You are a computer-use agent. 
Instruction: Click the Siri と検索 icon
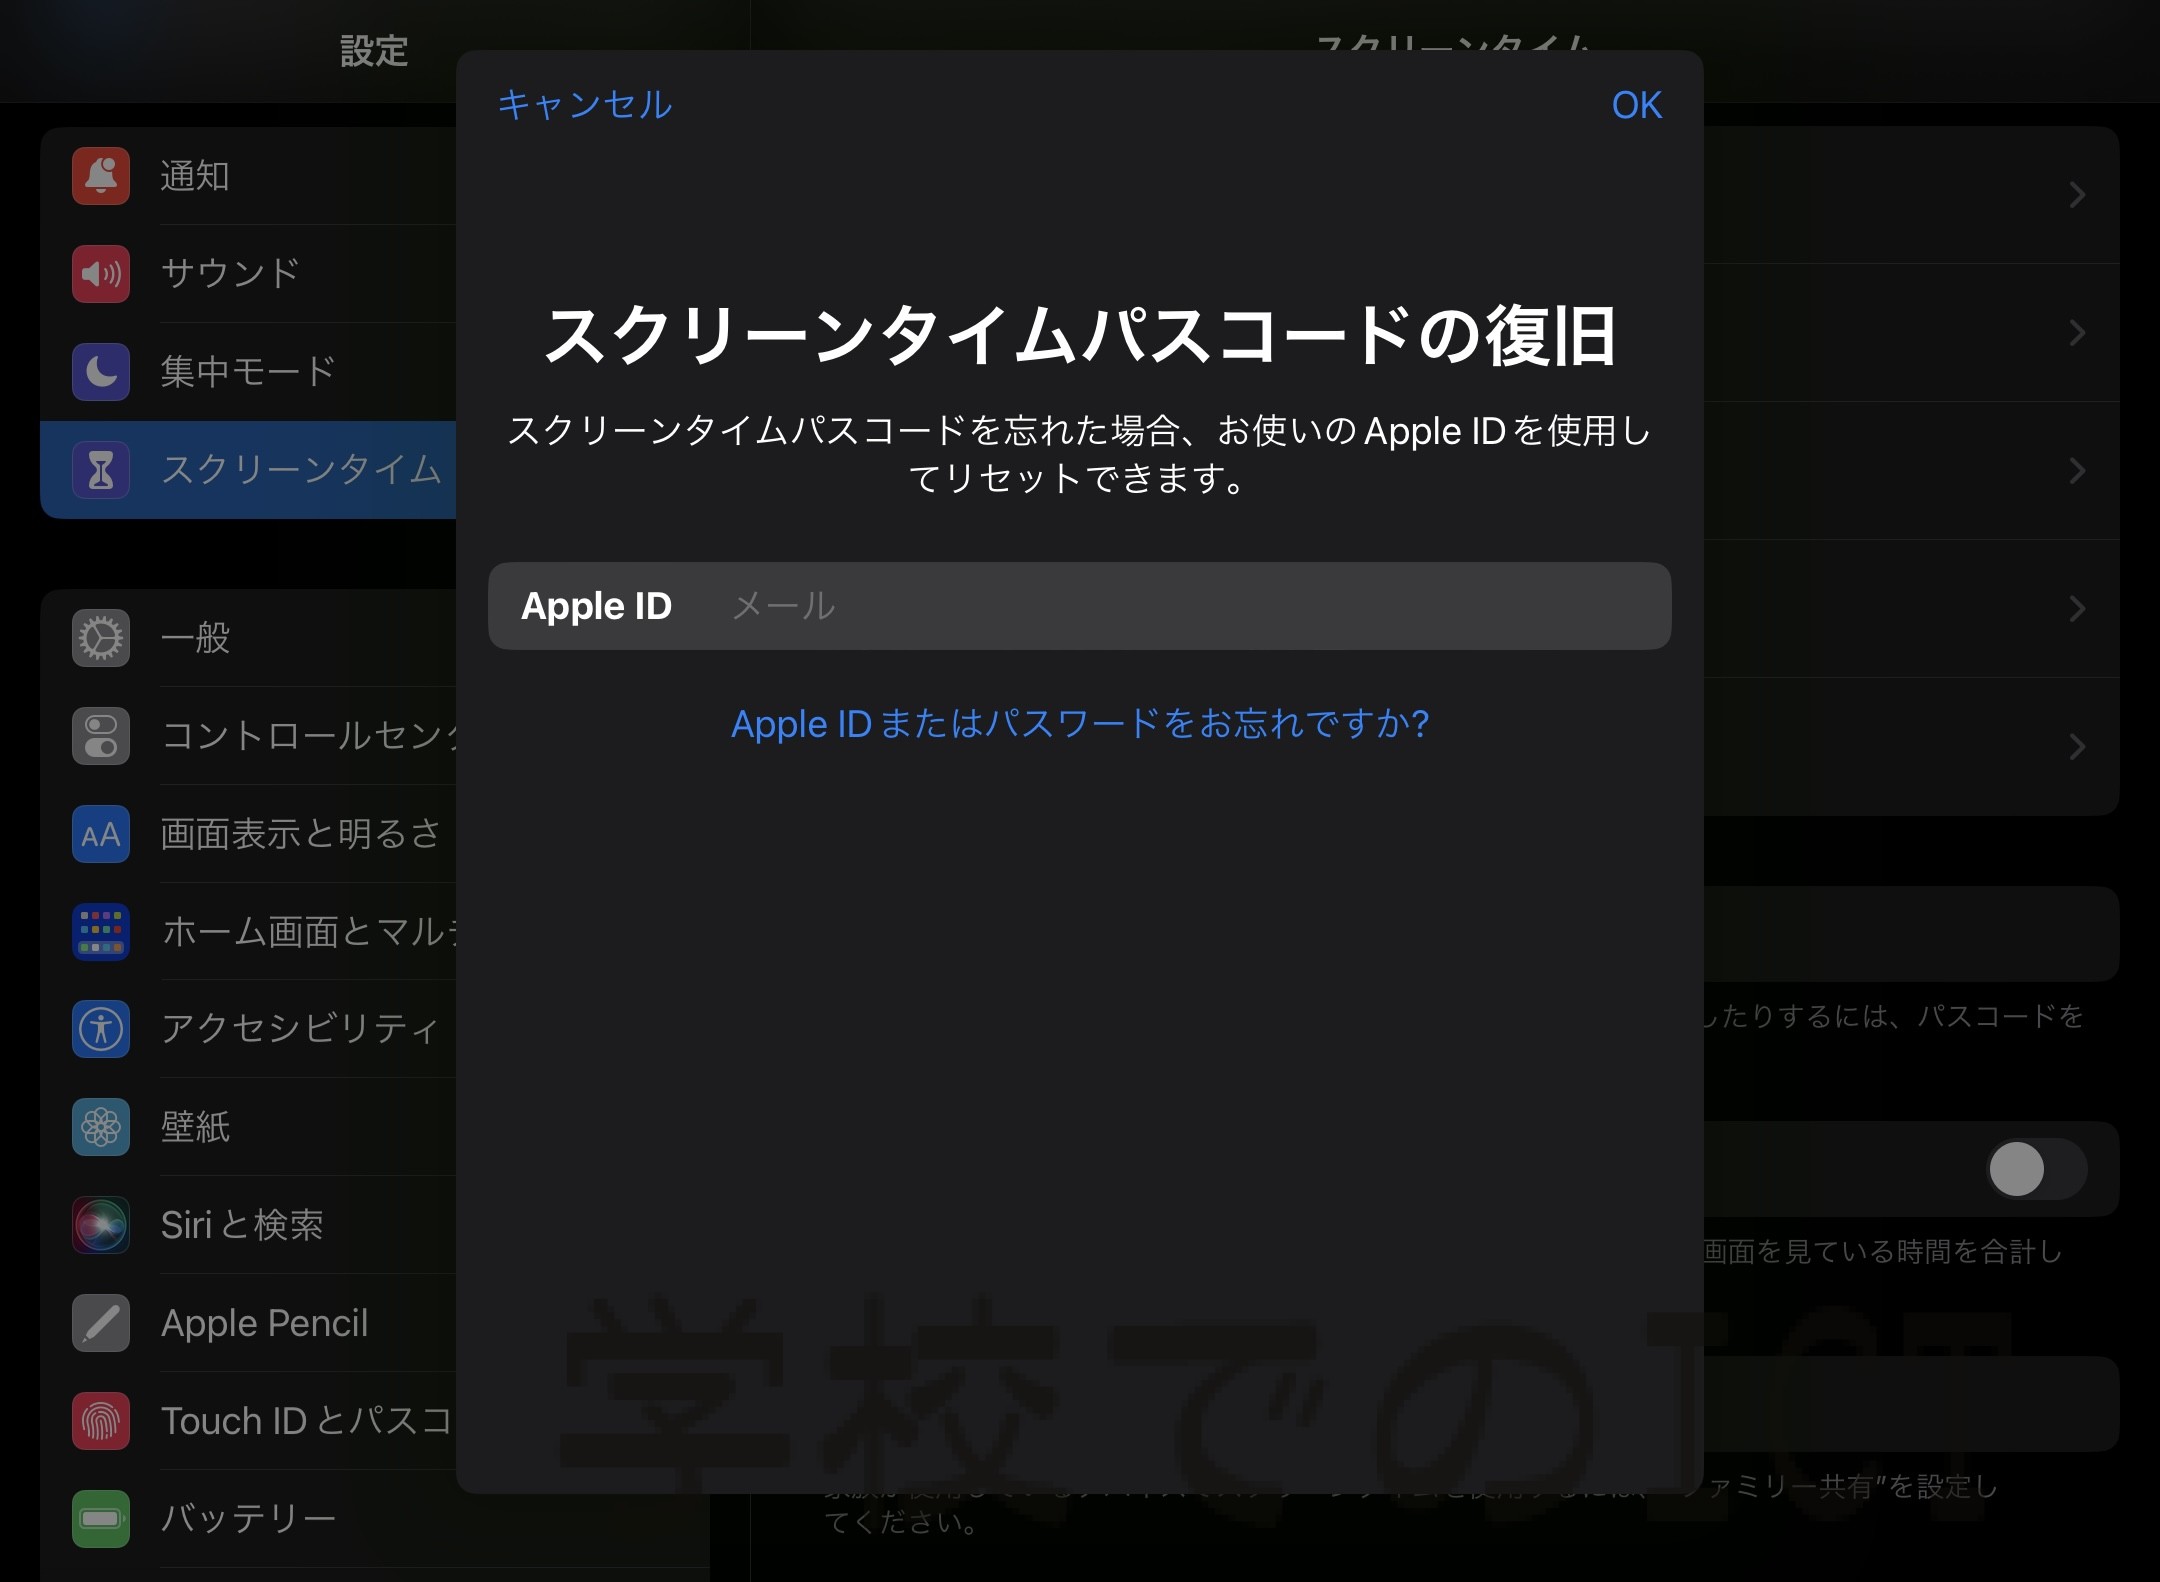click(x=101, y=1225)
